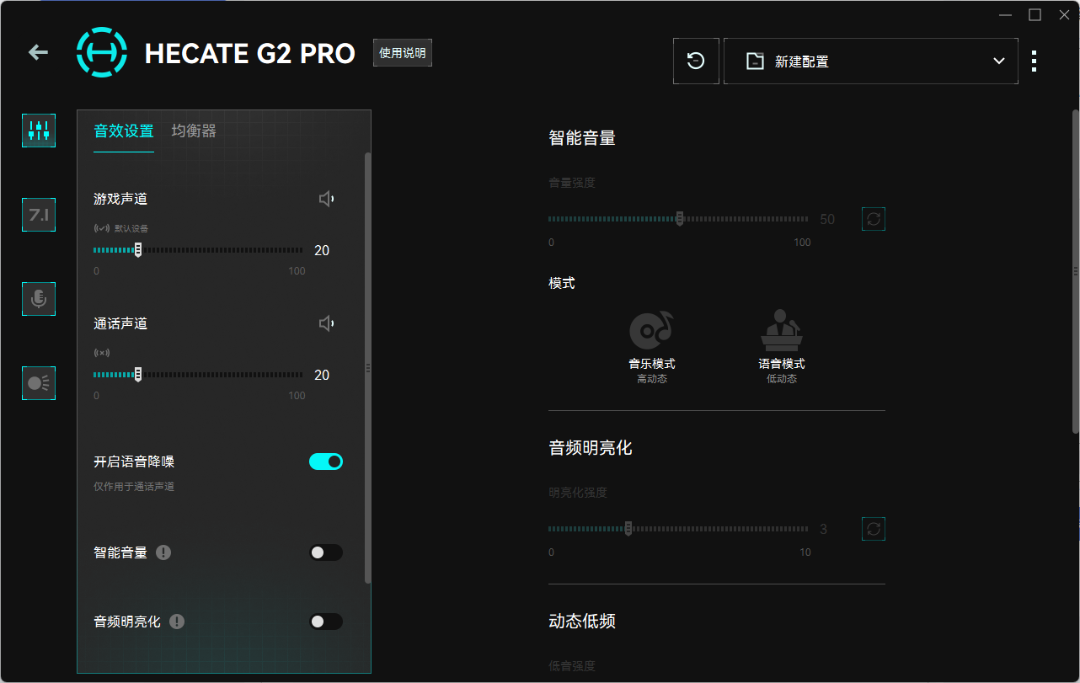This screenshot has height=683, width=1080.
Task: Open the three-dot more options menu
Action: [1034, 61]
